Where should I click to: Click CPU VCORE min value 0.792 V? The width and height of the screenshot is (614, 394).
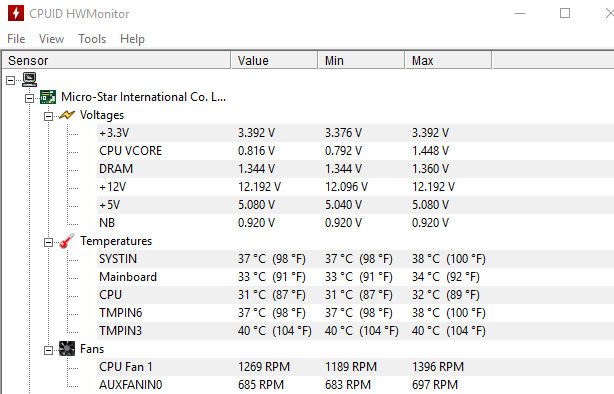[x=343, y=151]
